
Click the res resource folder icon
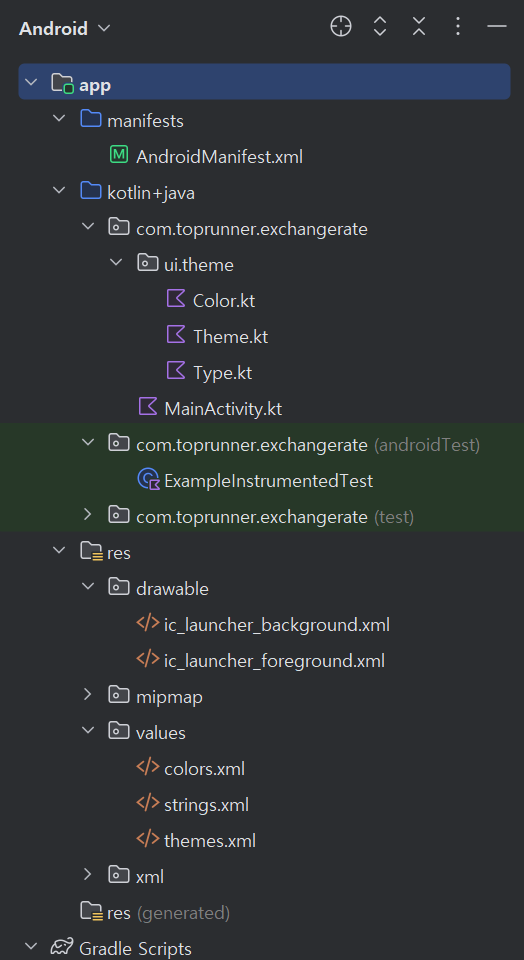(91, 552)
